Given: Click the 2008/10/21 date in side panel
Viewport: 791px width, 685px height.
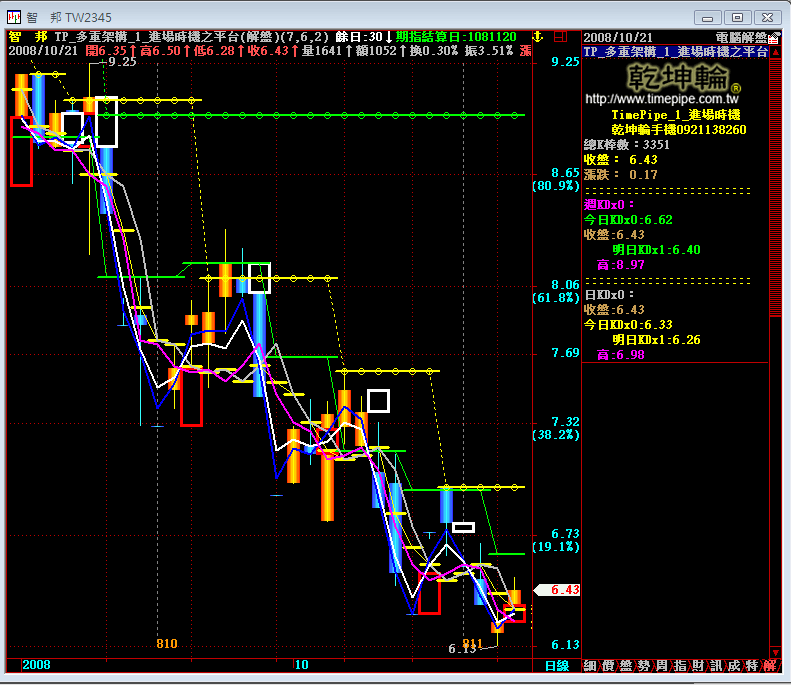Looking at the screenshot, I should pyautogui.click(x=618, y=37).
